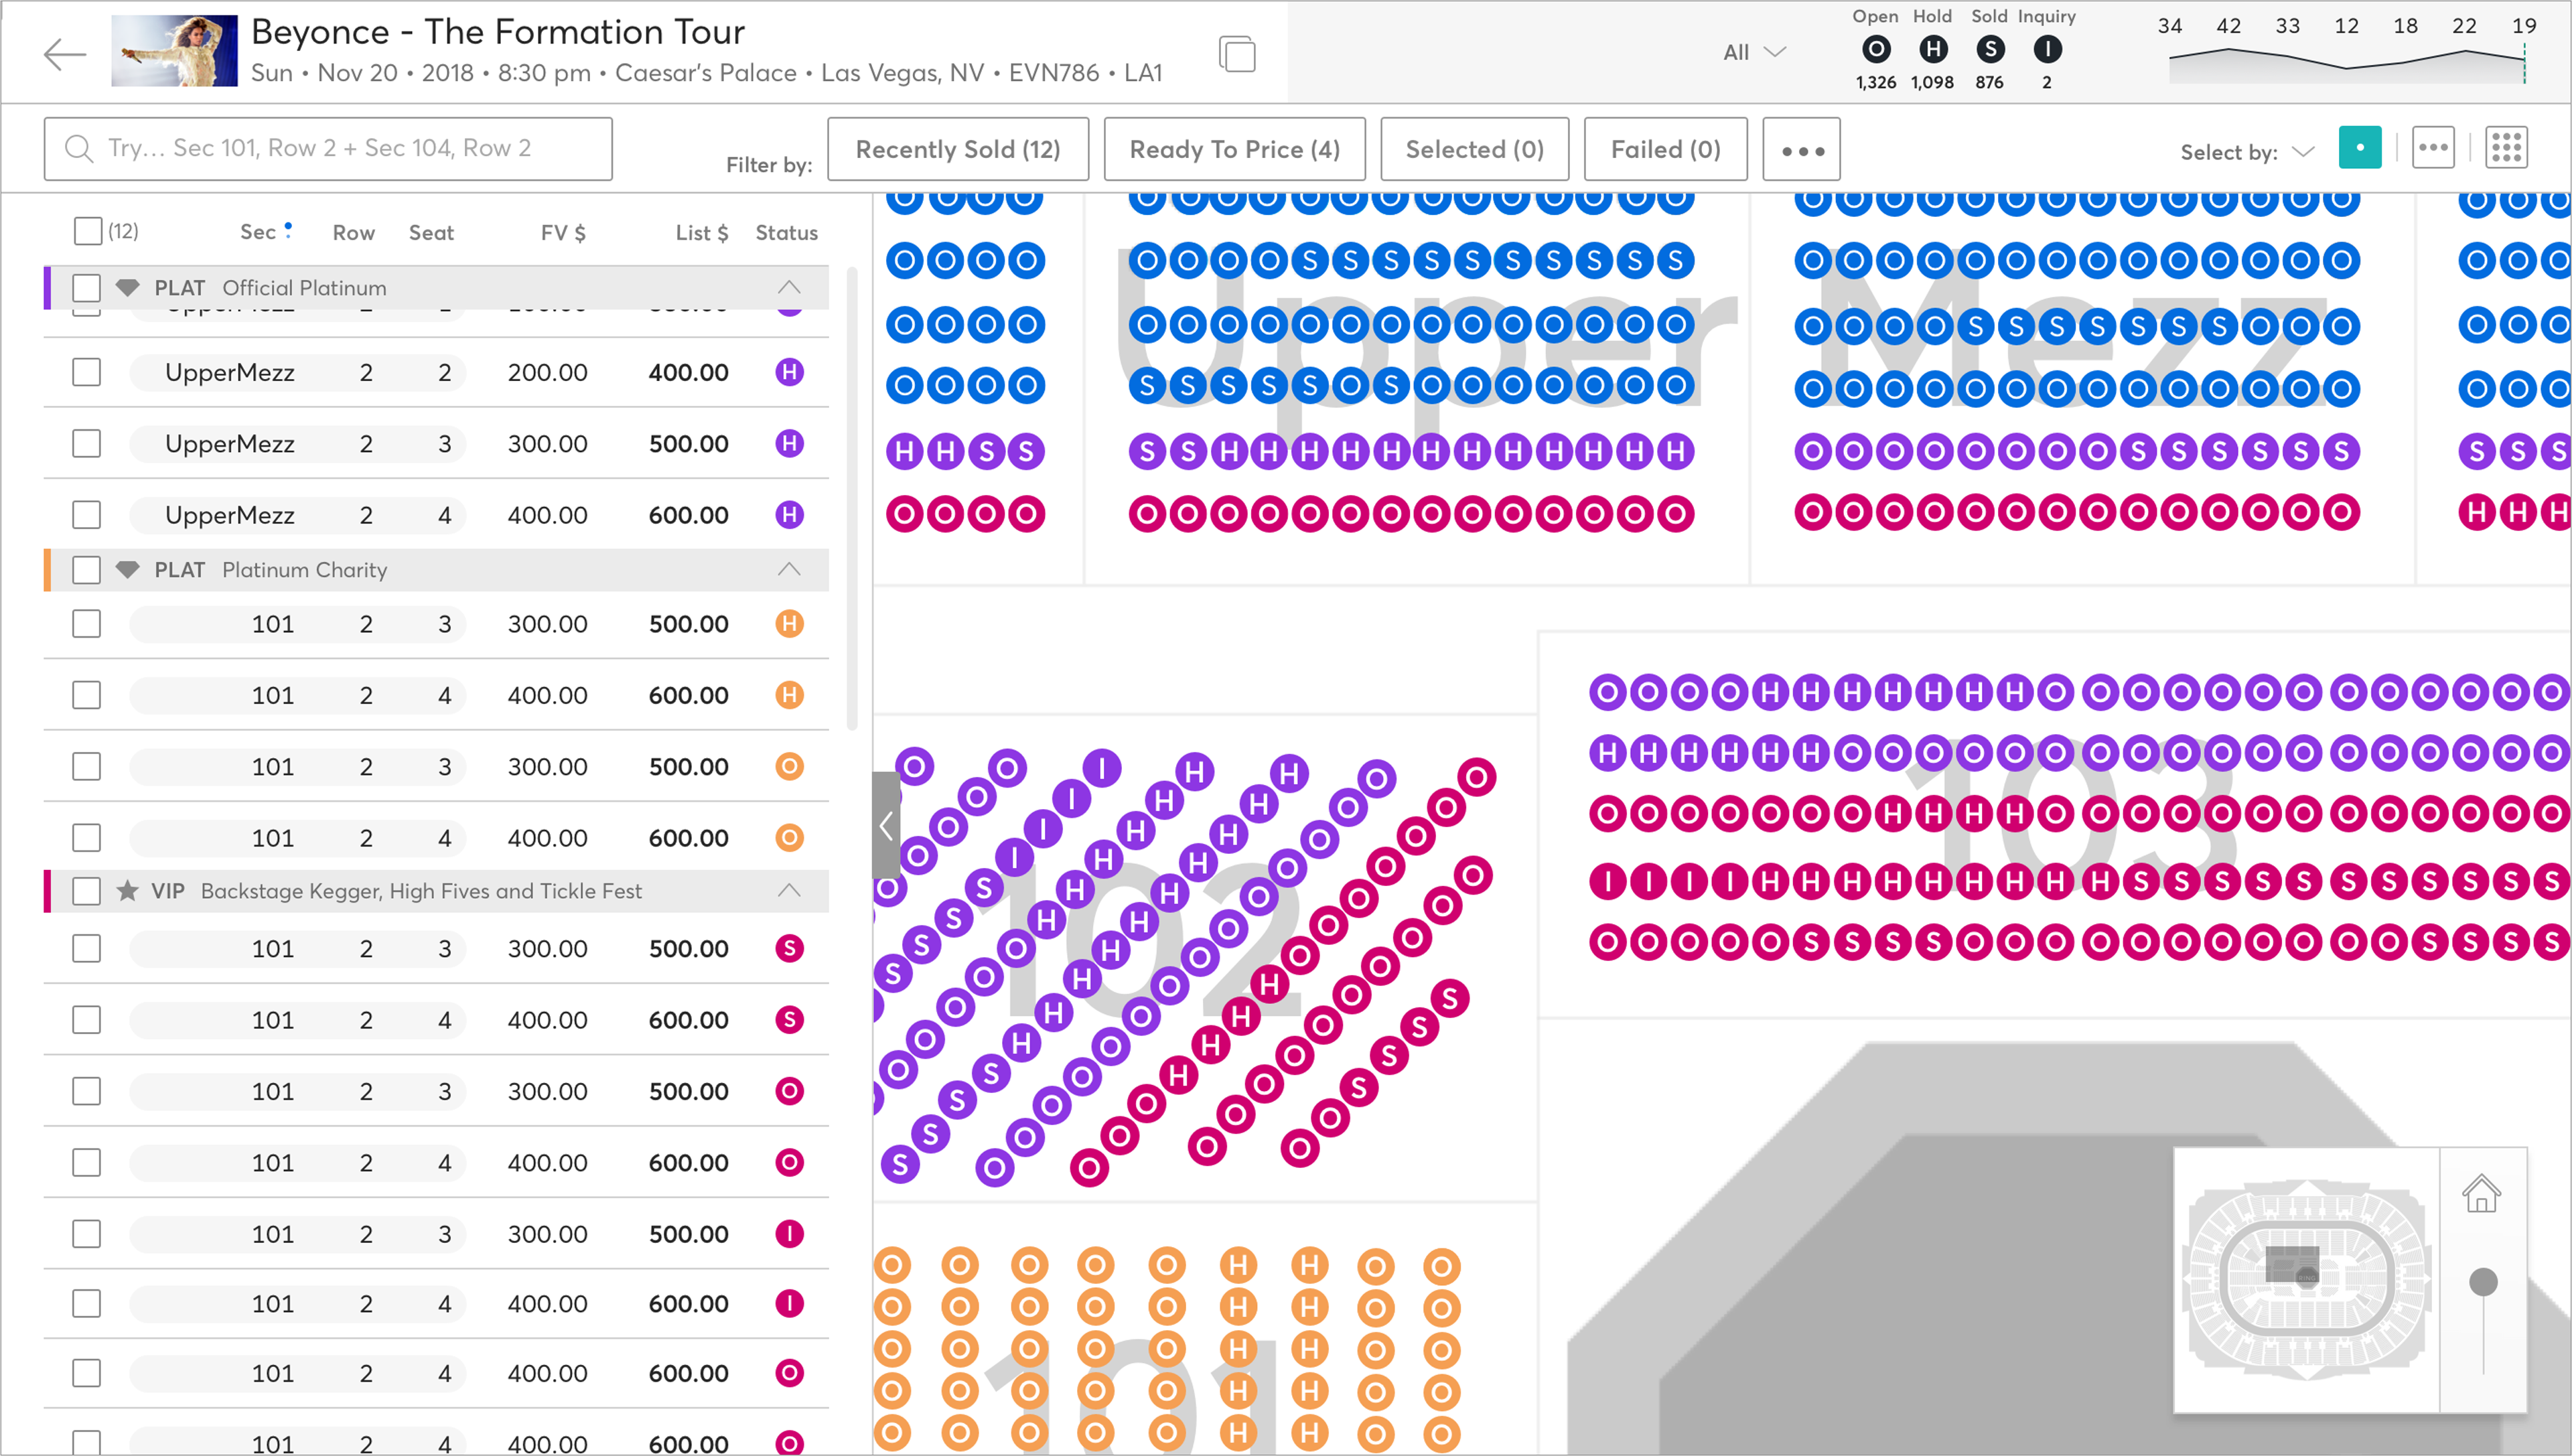Viewport: 2572px width, 1456px height.
Task: Click the home icon on minimap
Action: (x=2481, y=1194)
